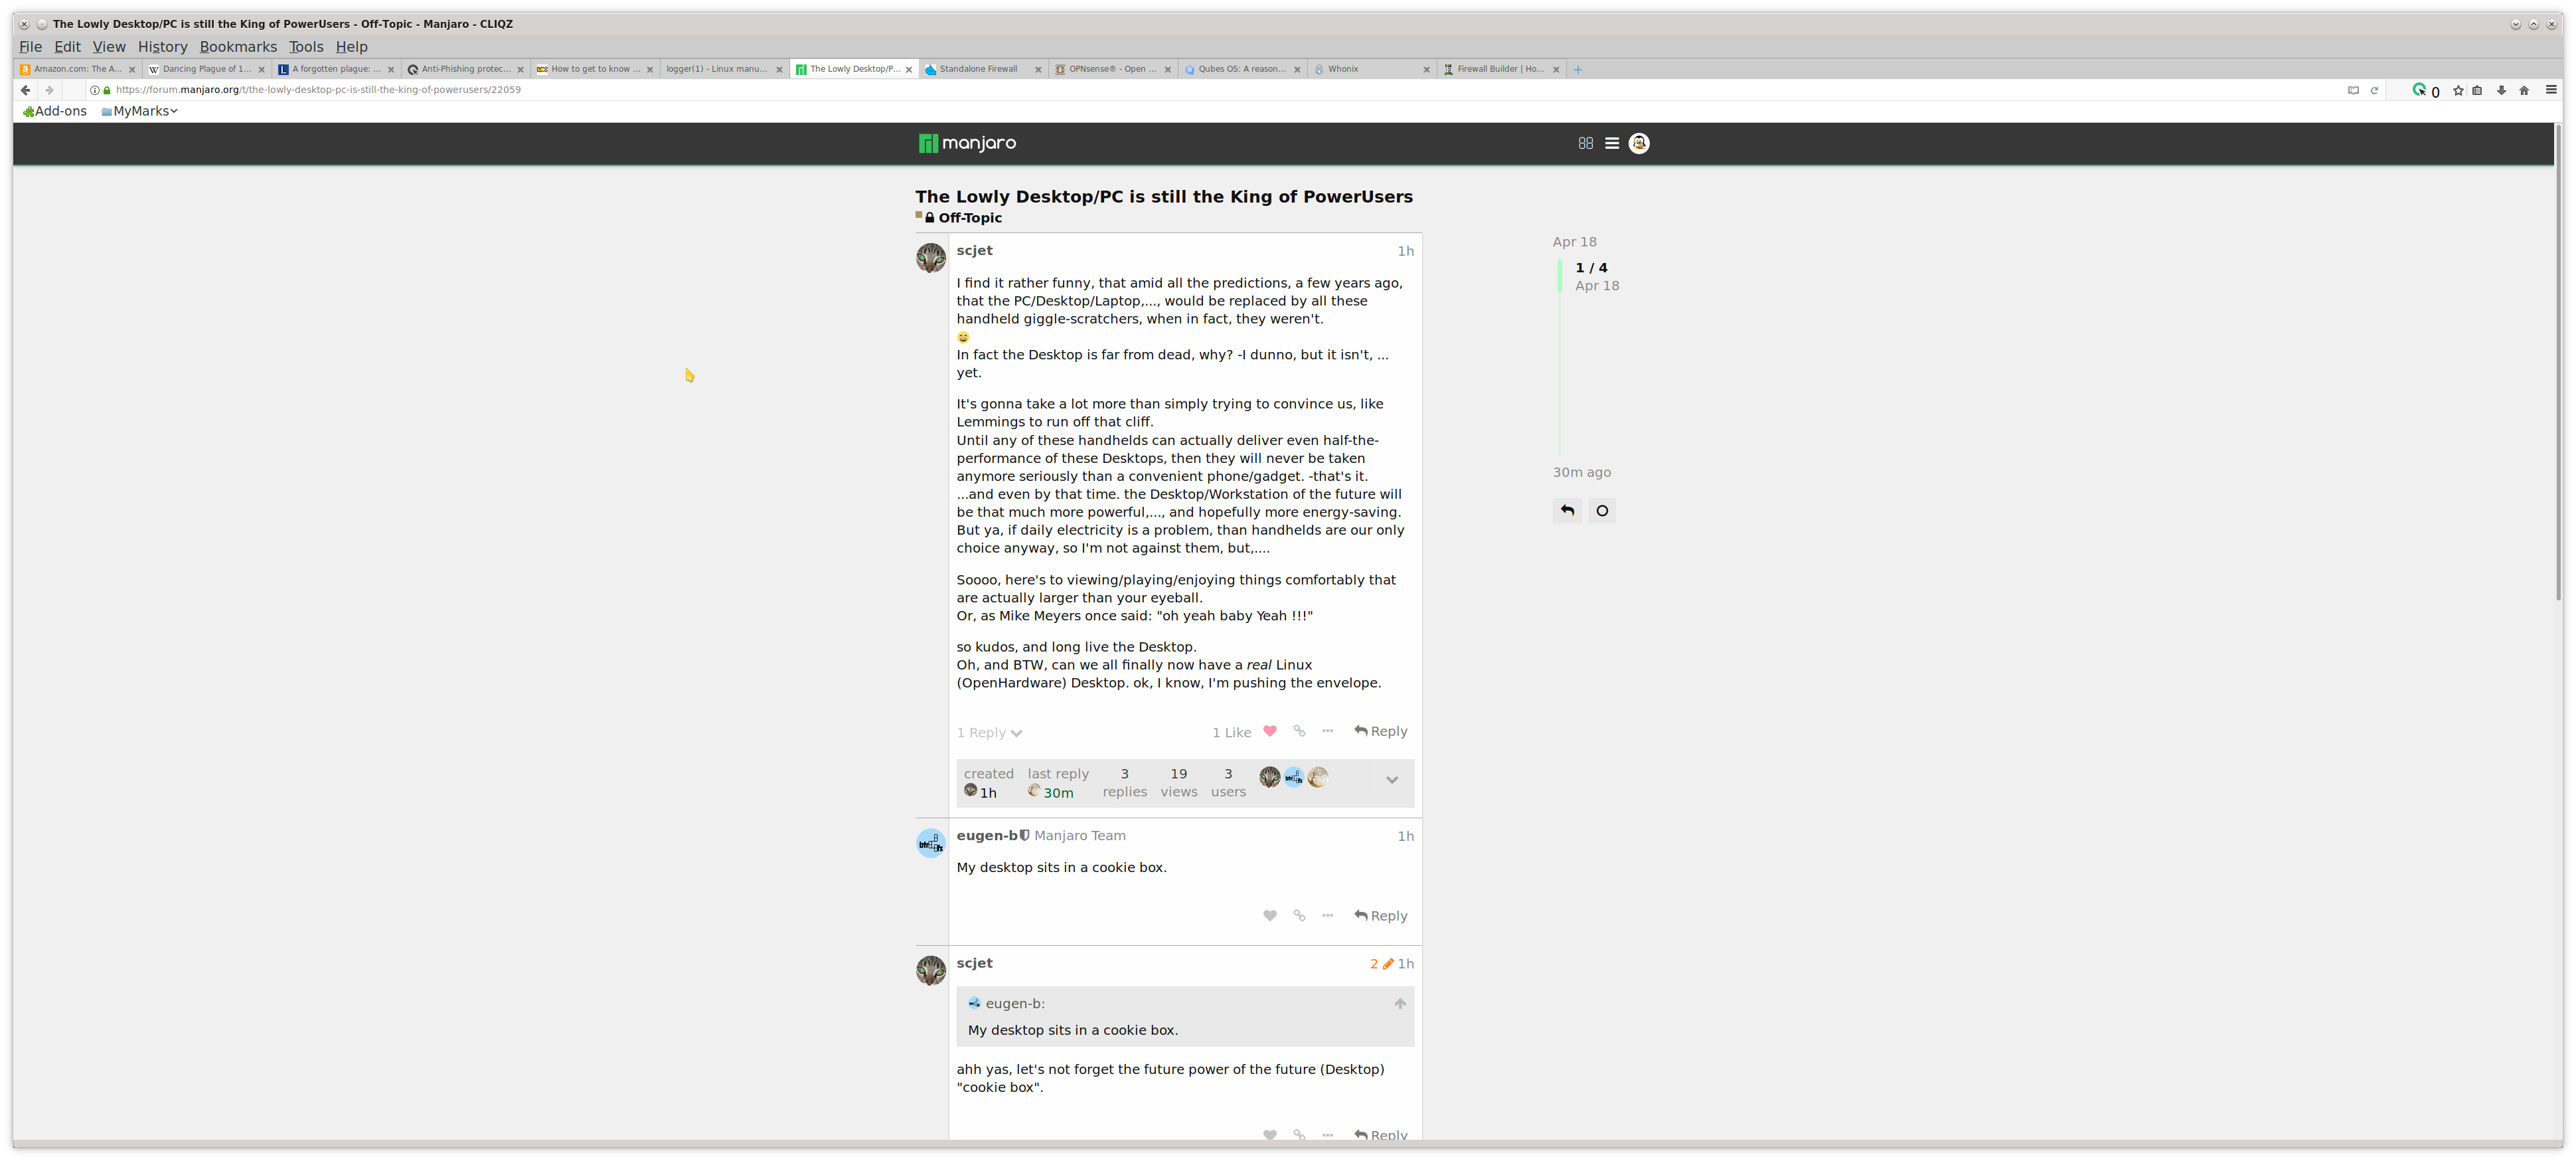Bookmark this page with the star icon
Image resolution: width=2576 pixels, height=1161 pixels.
tap(2458, 90)
